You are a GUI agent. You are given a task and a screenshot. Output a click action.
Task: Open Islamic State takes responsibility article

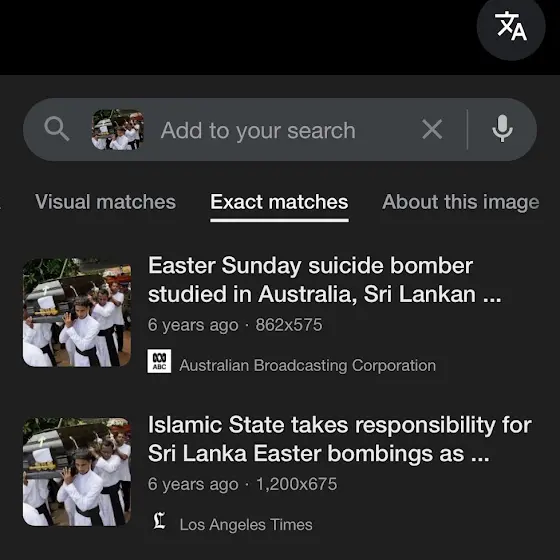(340, 439)
